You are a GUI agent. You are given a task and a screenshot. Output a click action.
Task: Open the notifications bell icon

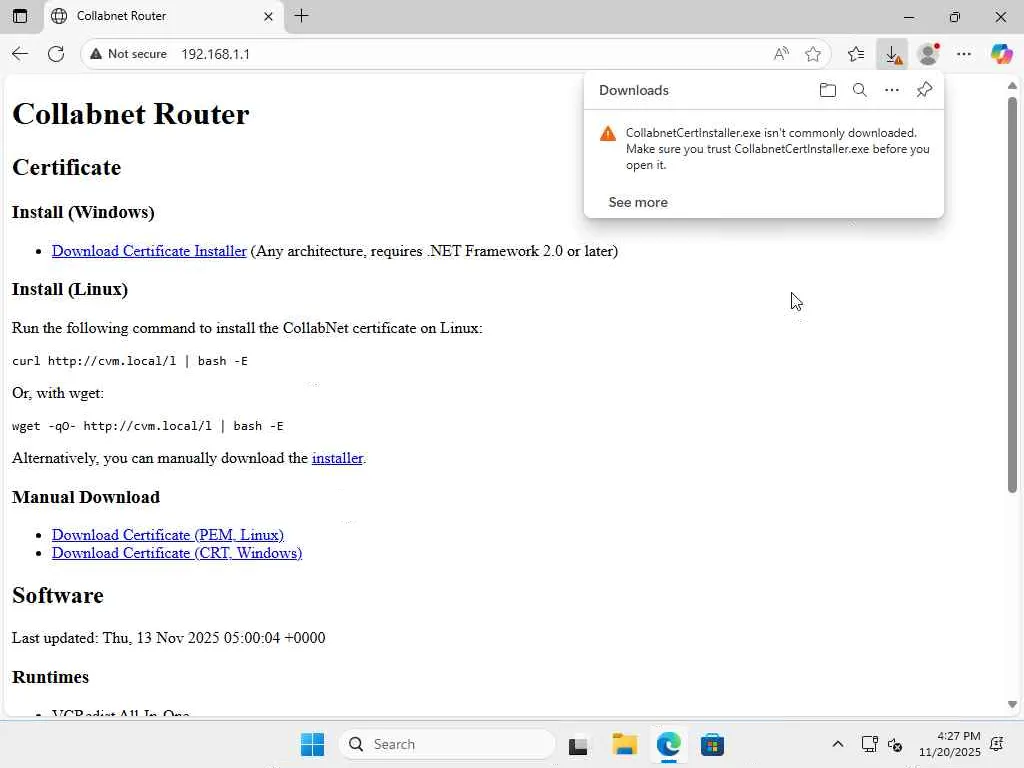(997, 744)
